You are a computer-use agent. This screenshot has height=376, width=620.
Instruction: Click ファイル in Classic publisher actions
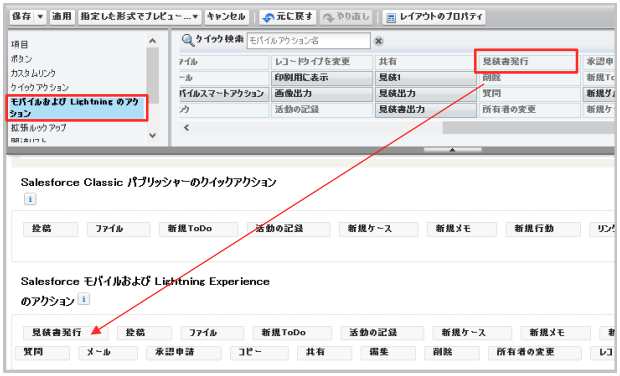click(118, 229)
